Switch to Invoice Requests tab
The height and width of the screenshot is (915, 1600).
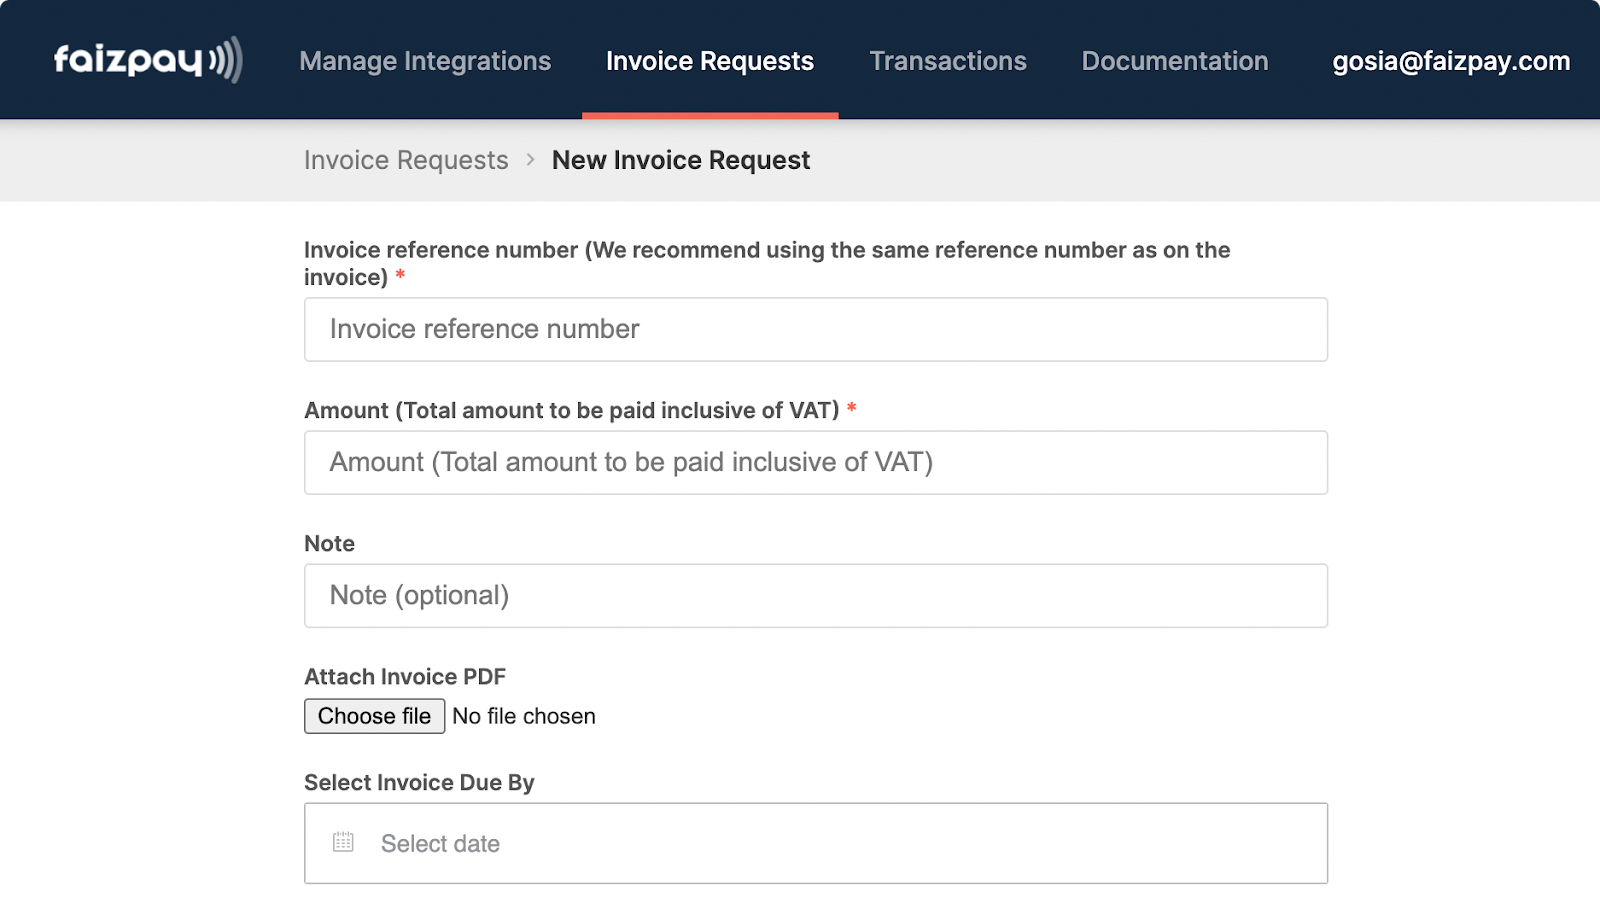(x=709, y=61)
